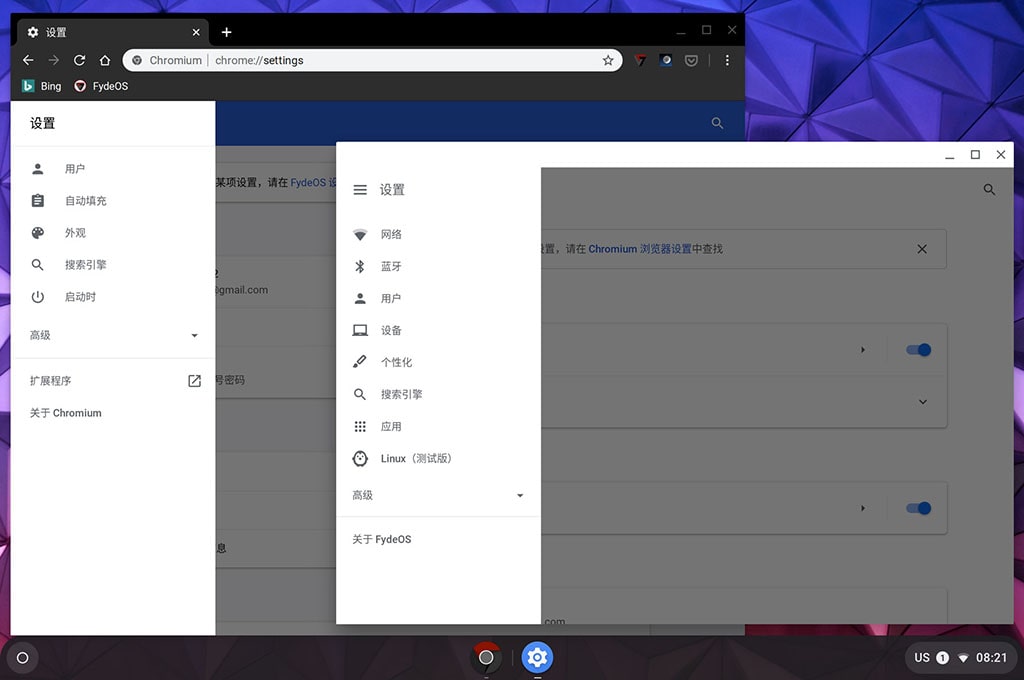Screen dimensions: 1024x680
Task: Open 扩展程序 external link
Action: 194,381
